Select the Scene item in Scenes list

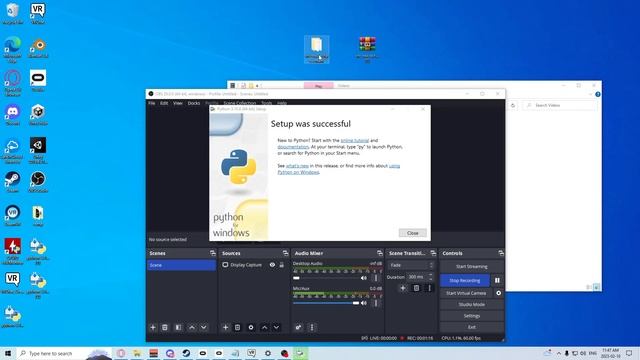pos(182,265)
